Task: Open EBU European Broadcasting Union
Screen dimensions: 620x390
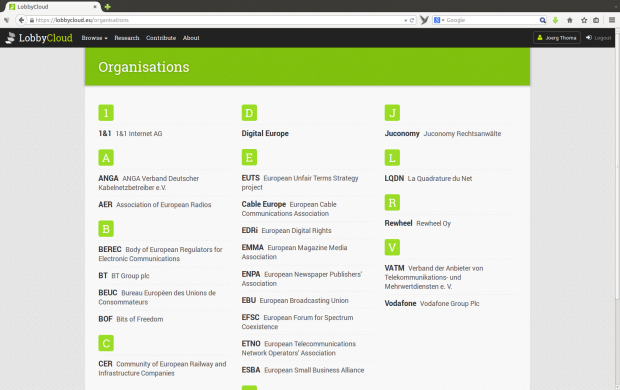Action: [295, 301]
